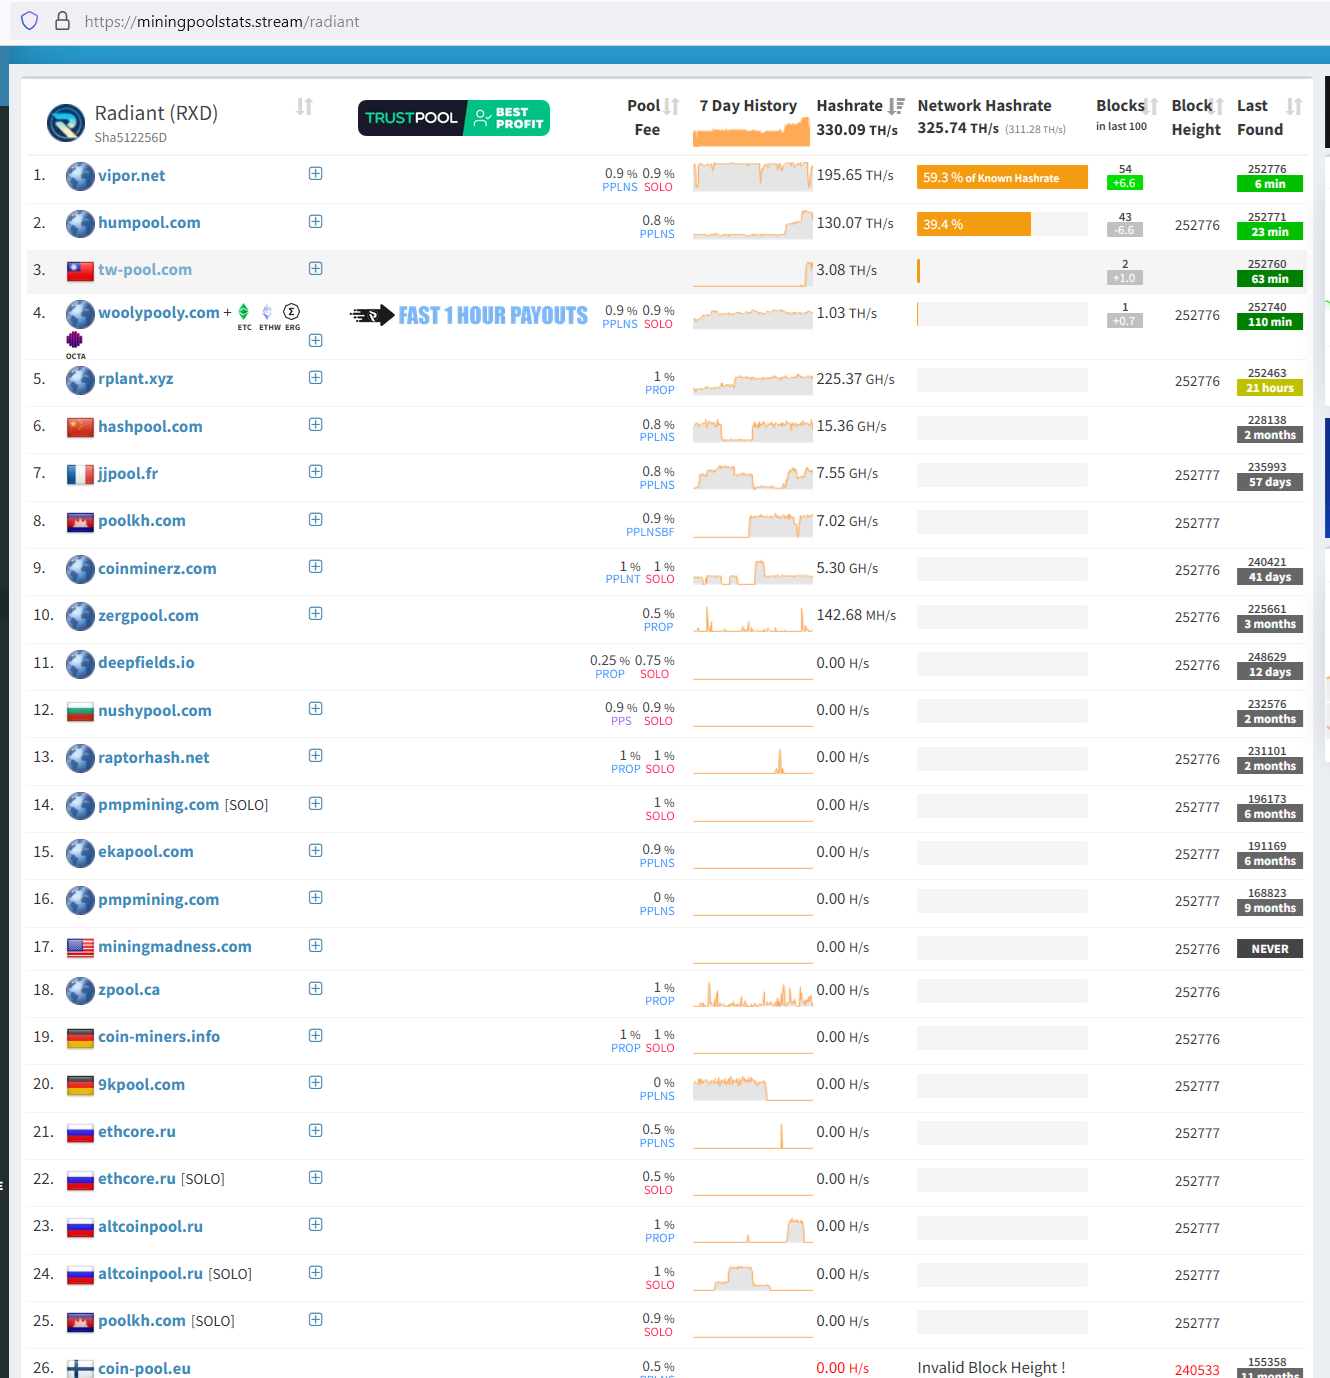Expand details for miningmadness.com row
The image size is (1330, 1378).
pyautogui.click(x=316, y=945)
